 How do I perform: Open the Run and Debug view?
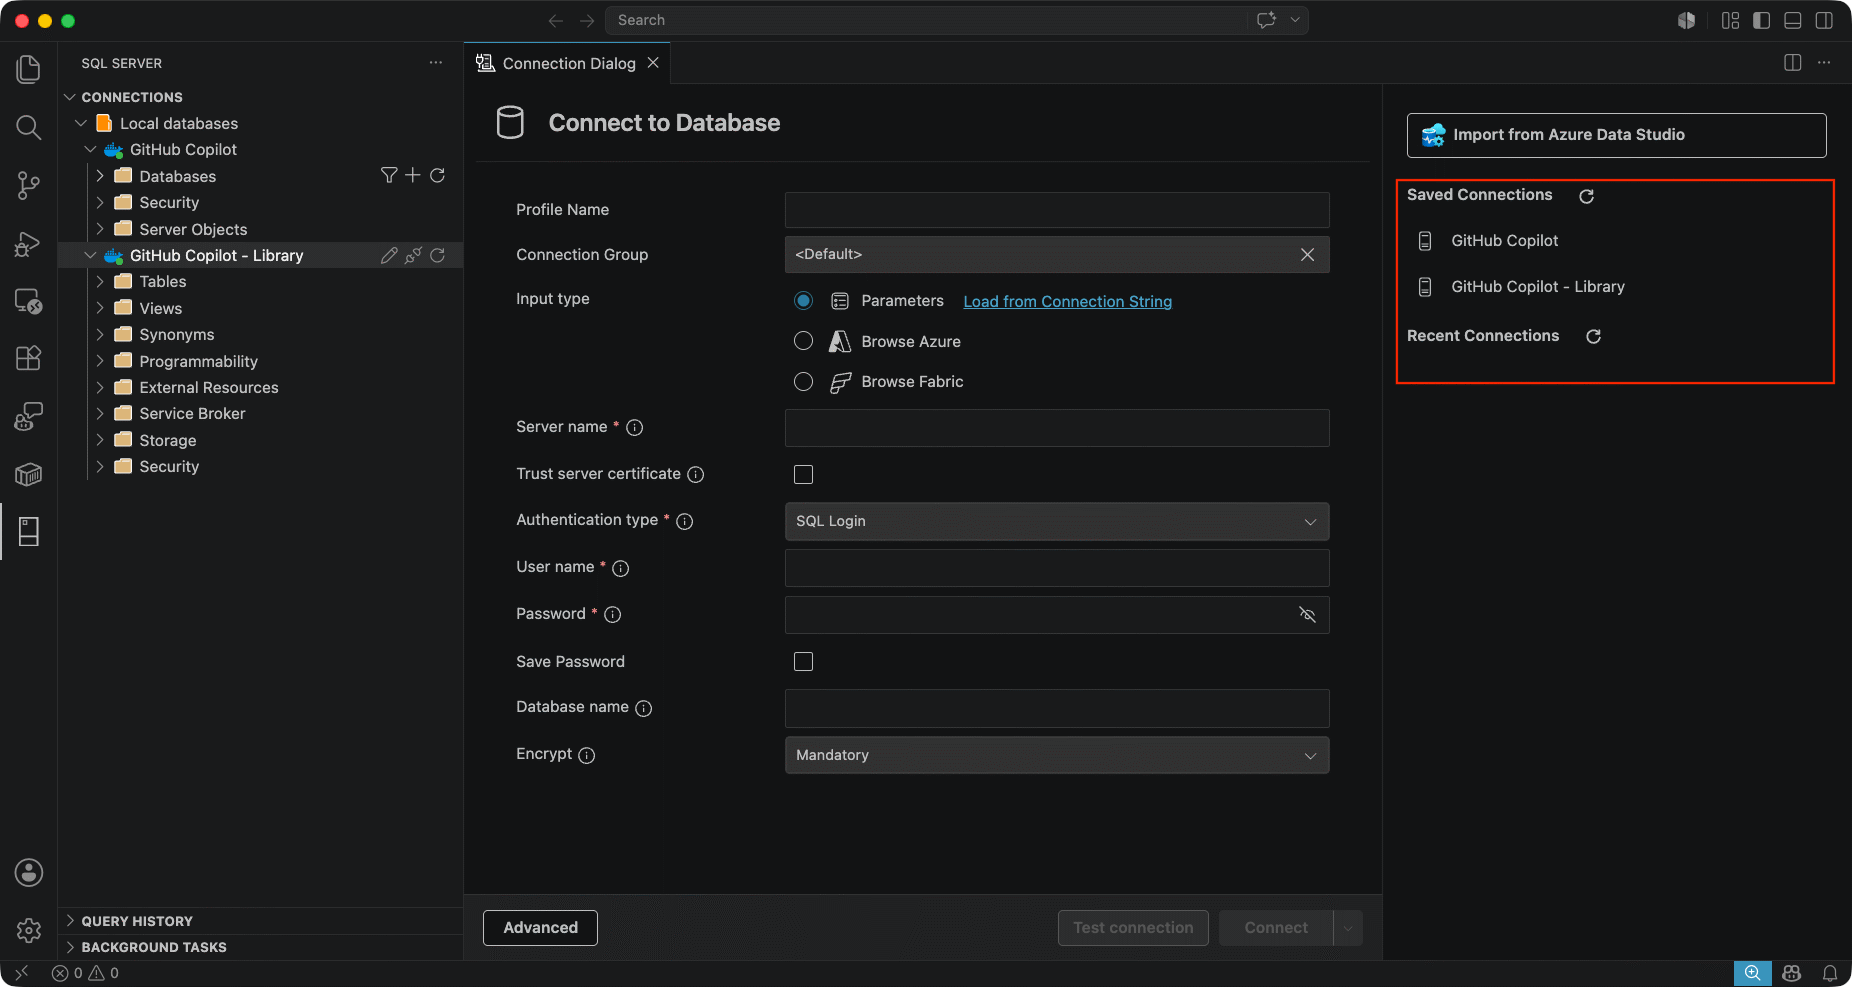28,243
